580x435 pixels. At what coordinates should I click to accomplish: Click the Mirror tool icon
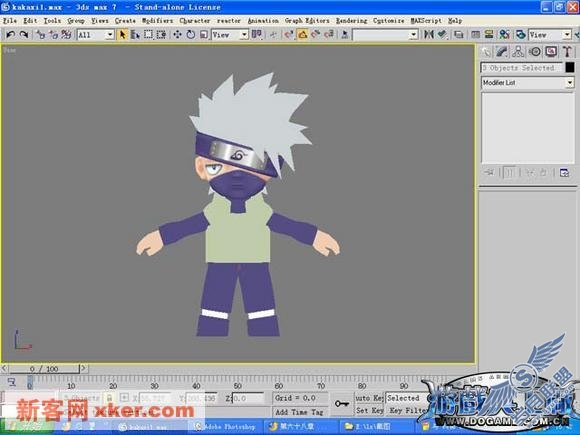pyautogui.click(x=429, y=35)
